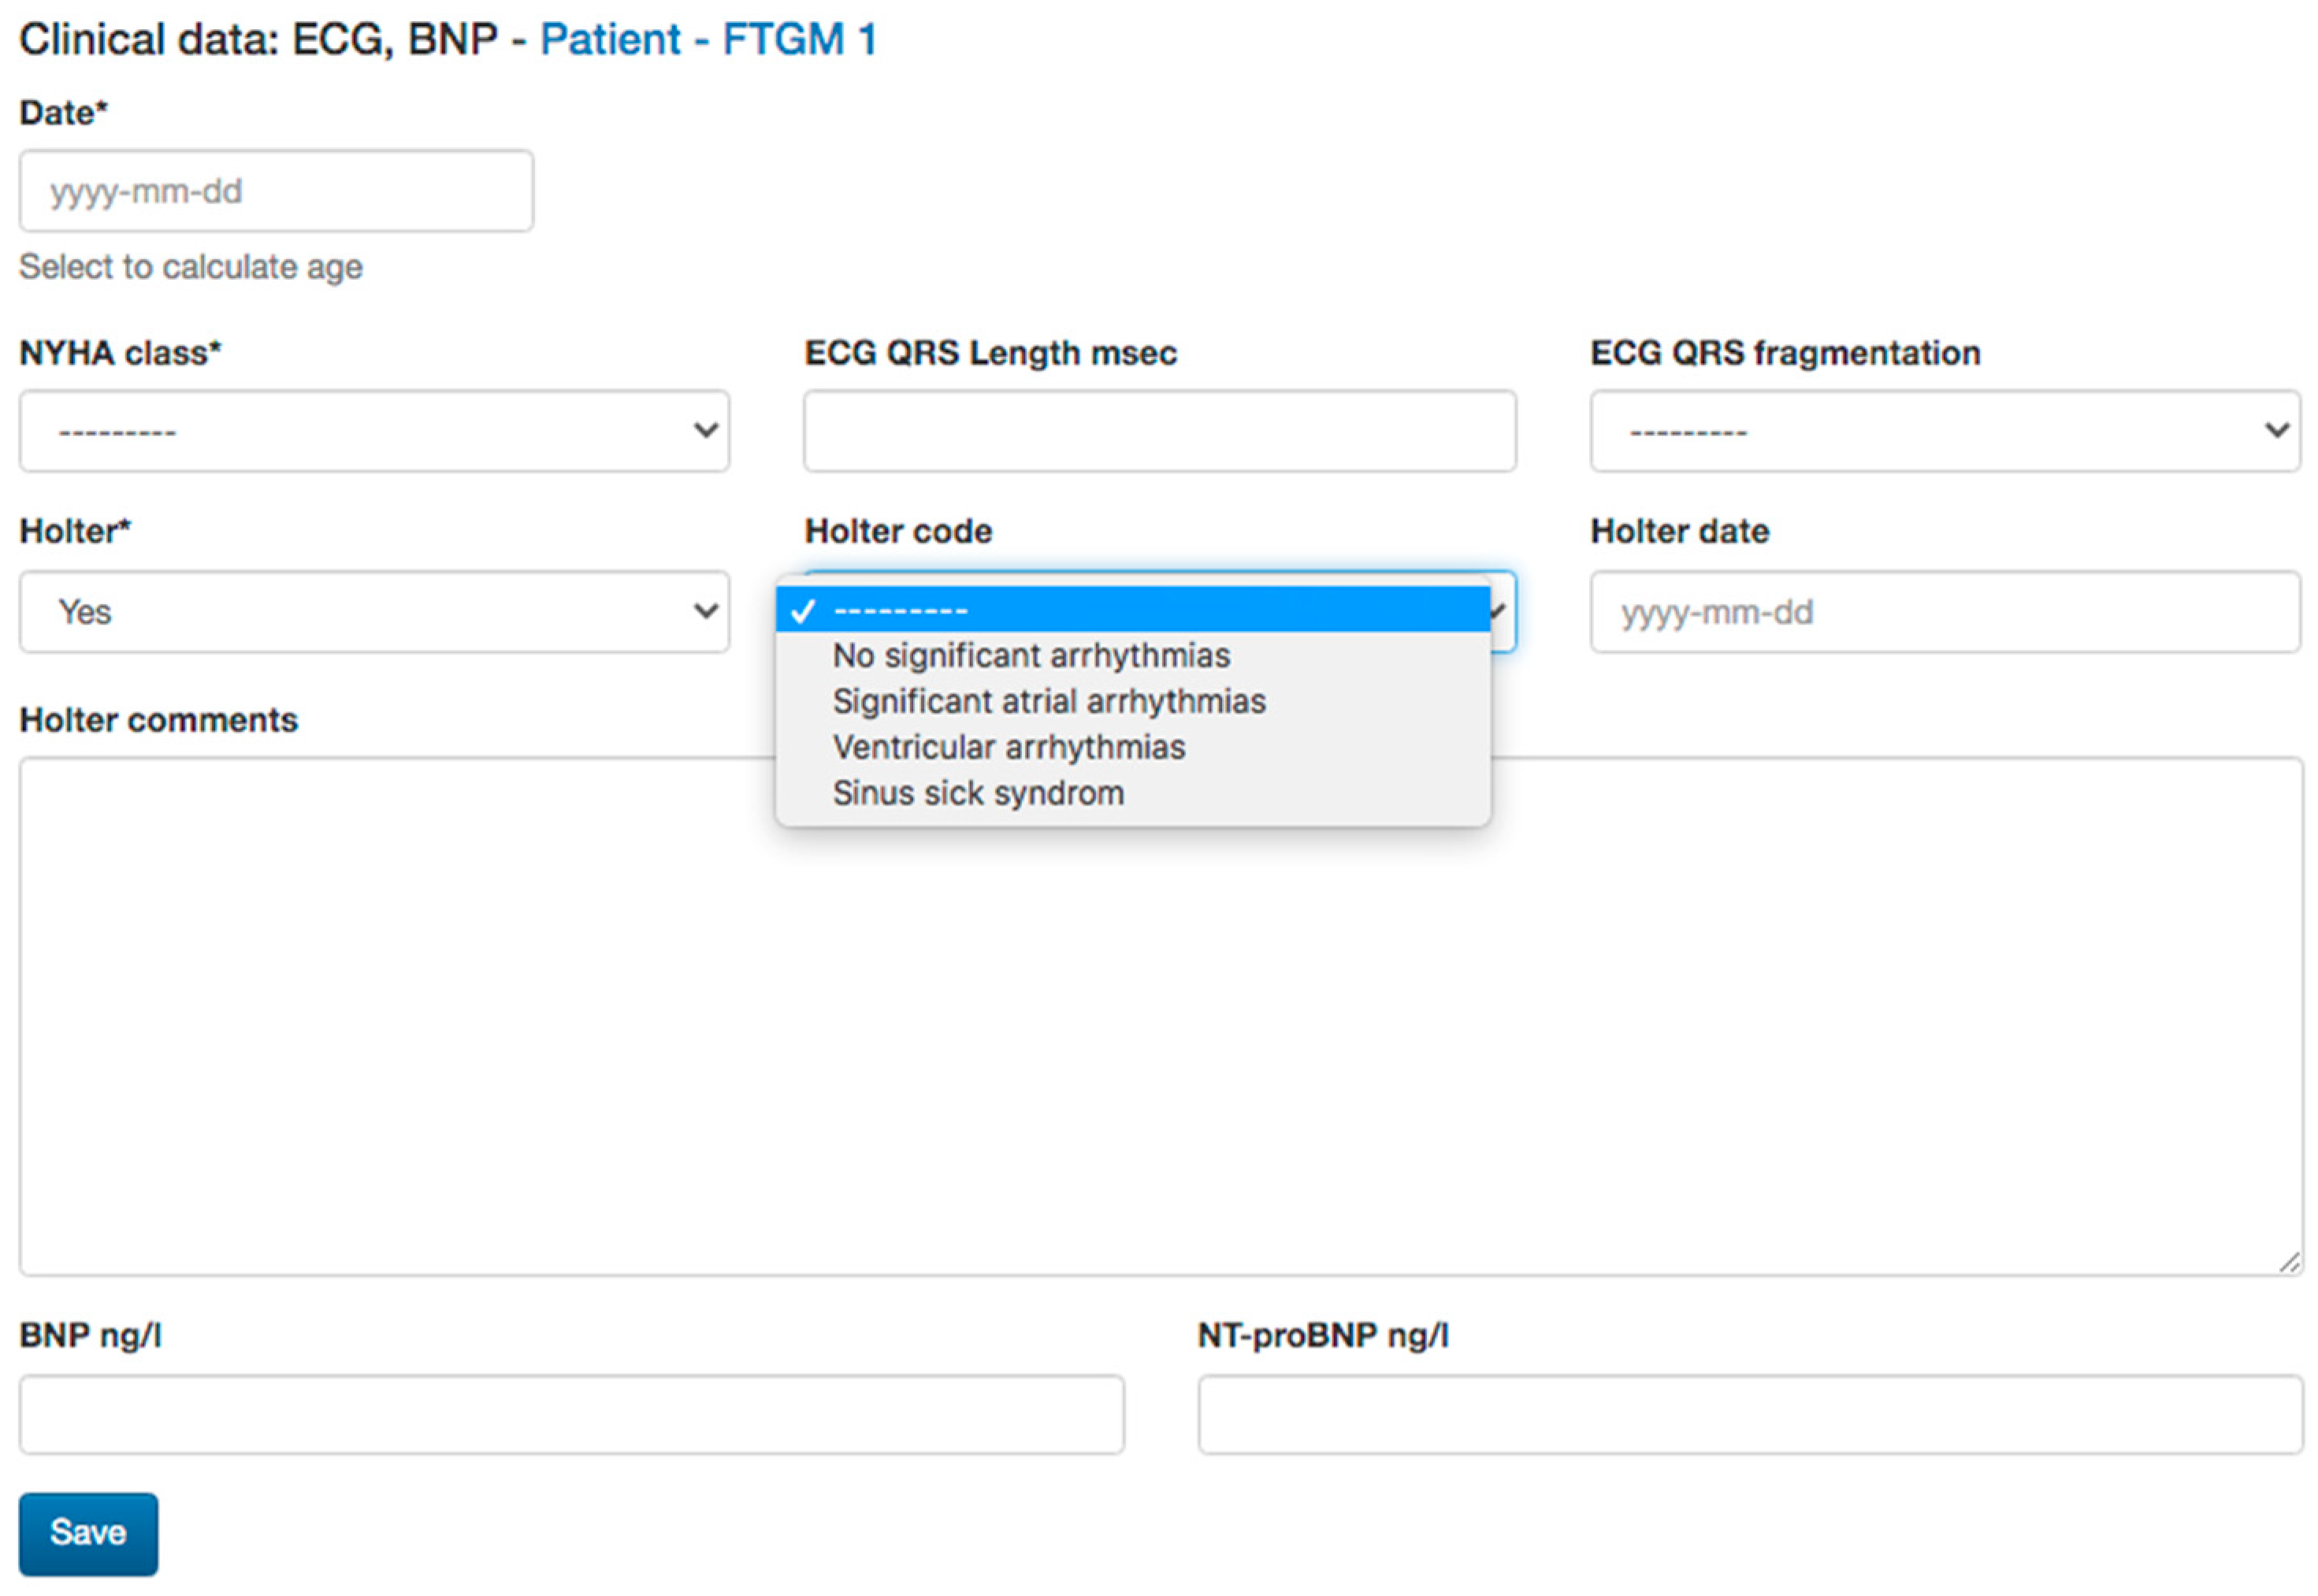Pick "Sinus sick syndrom" from the list

coord(978,792)
